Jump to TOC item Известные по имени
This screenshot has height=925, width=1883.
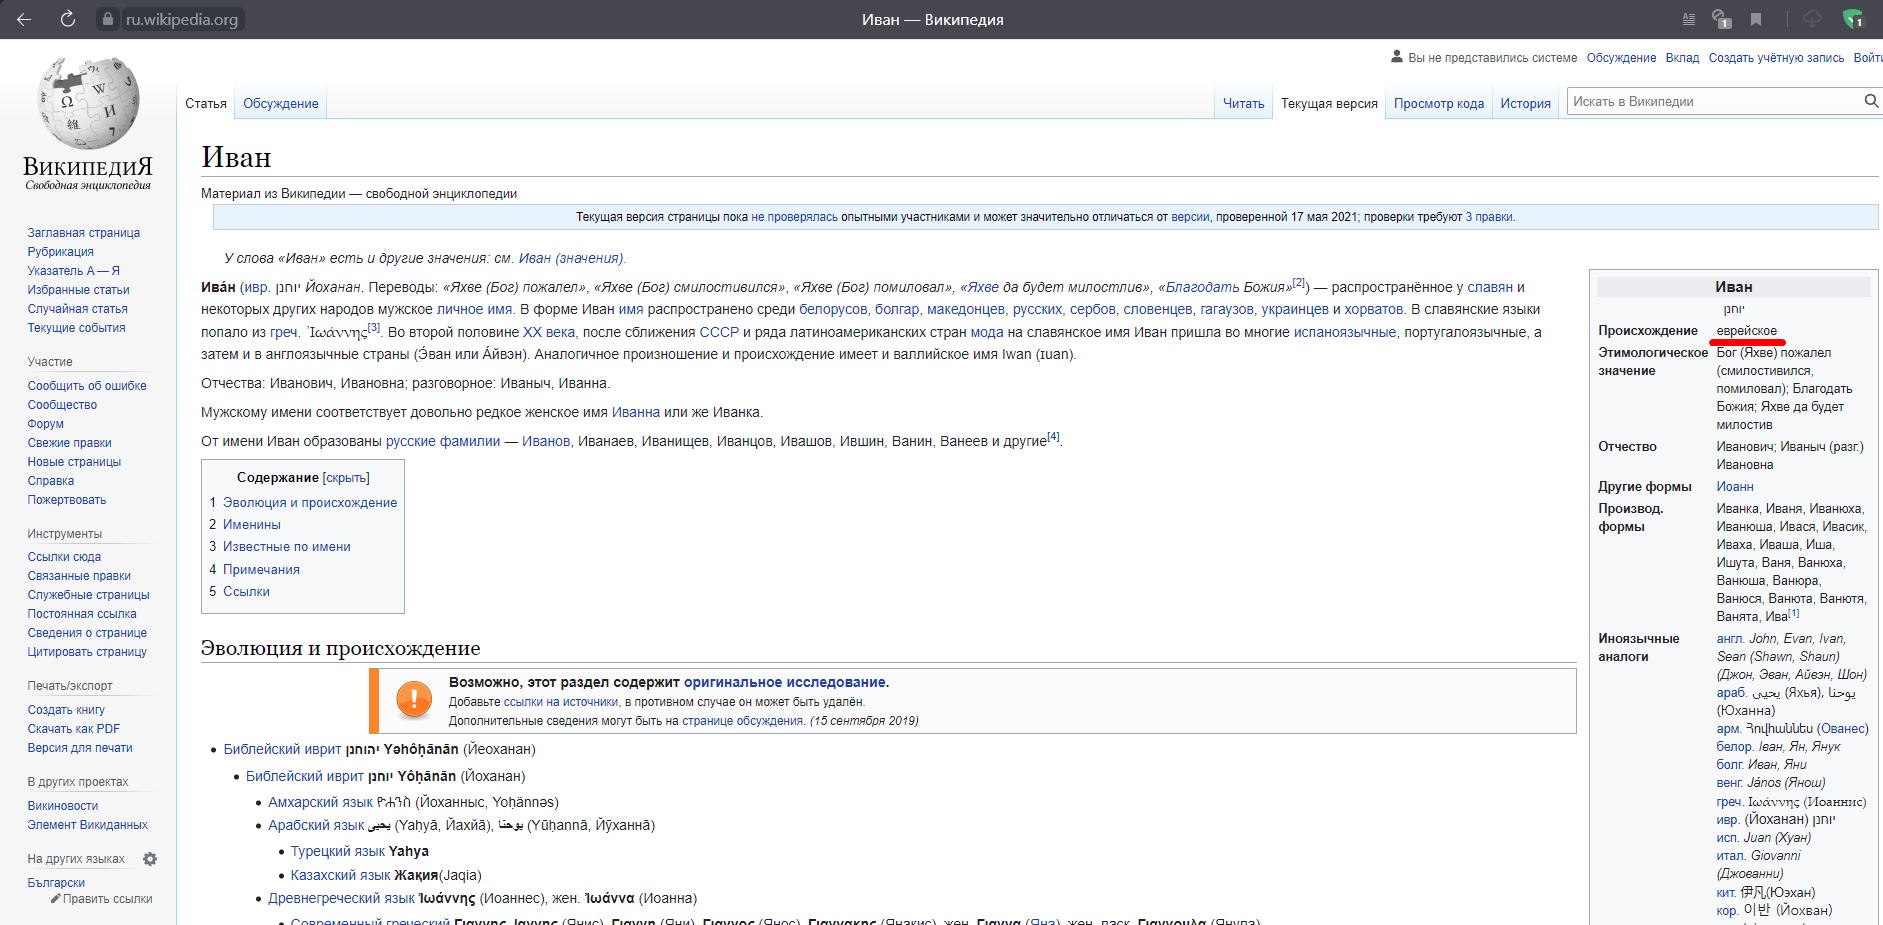click(x=287, y=547)
